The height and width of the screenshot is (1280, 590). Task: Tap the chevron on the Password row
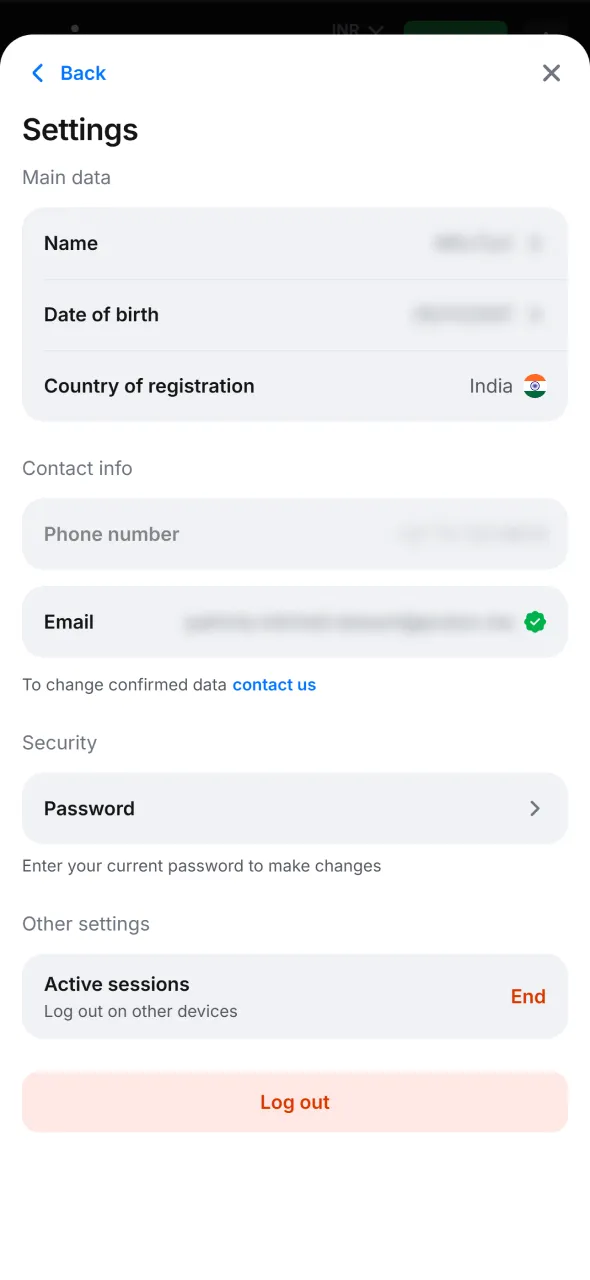click(535, 808)
